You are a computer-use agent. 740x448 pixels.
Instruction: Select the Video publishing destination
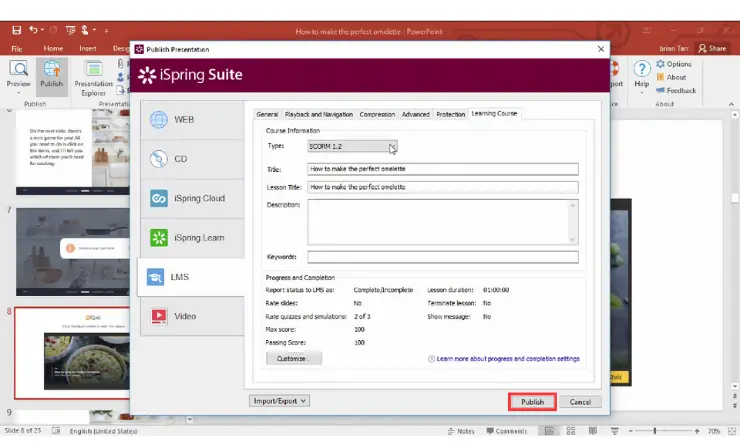click(x=193, y=316)
